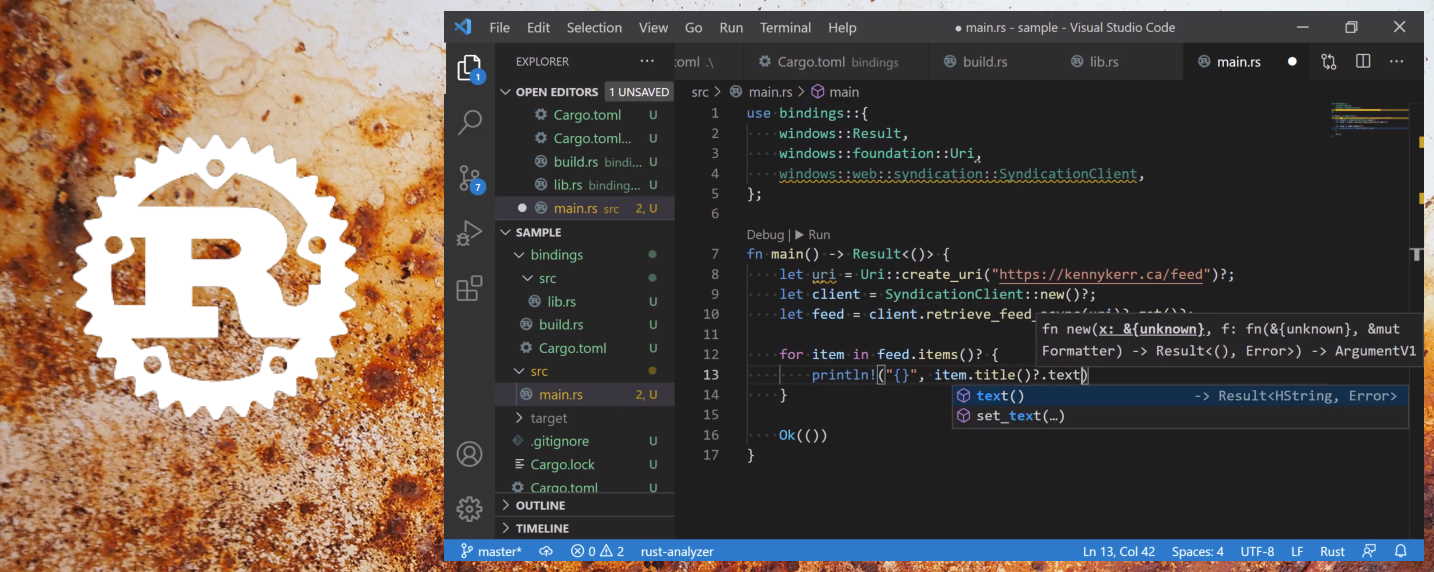Collapse the root src folder
Viewport: 1434px width, 572px height.
[519, 371]
